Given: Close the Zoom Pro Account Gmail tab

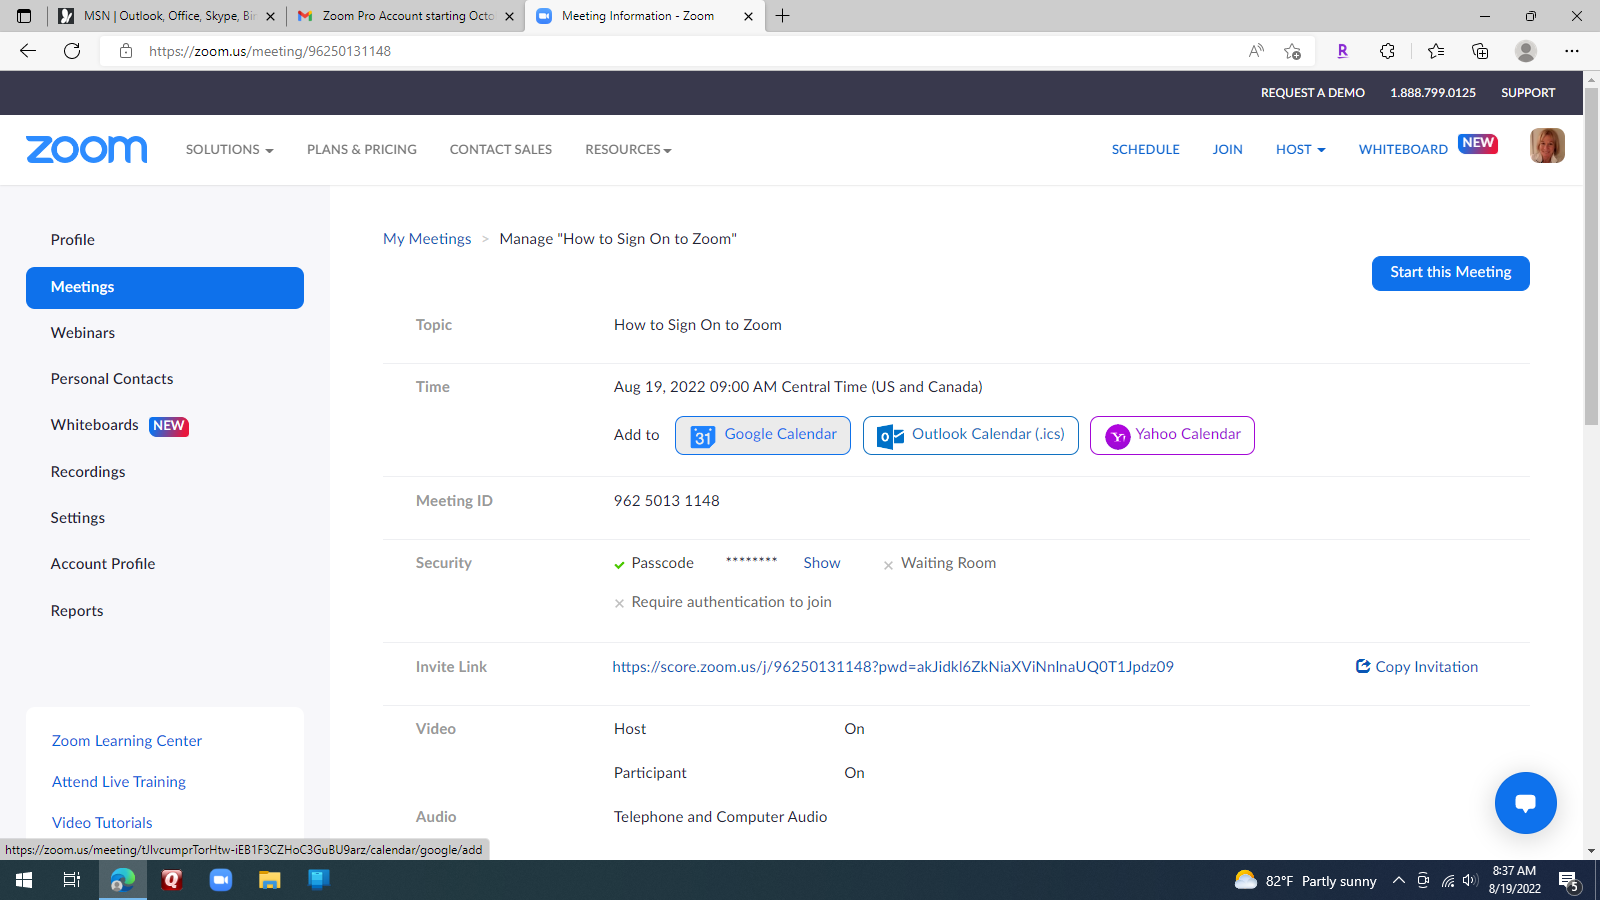Looking at the screenshot, I should click(509, 16).
